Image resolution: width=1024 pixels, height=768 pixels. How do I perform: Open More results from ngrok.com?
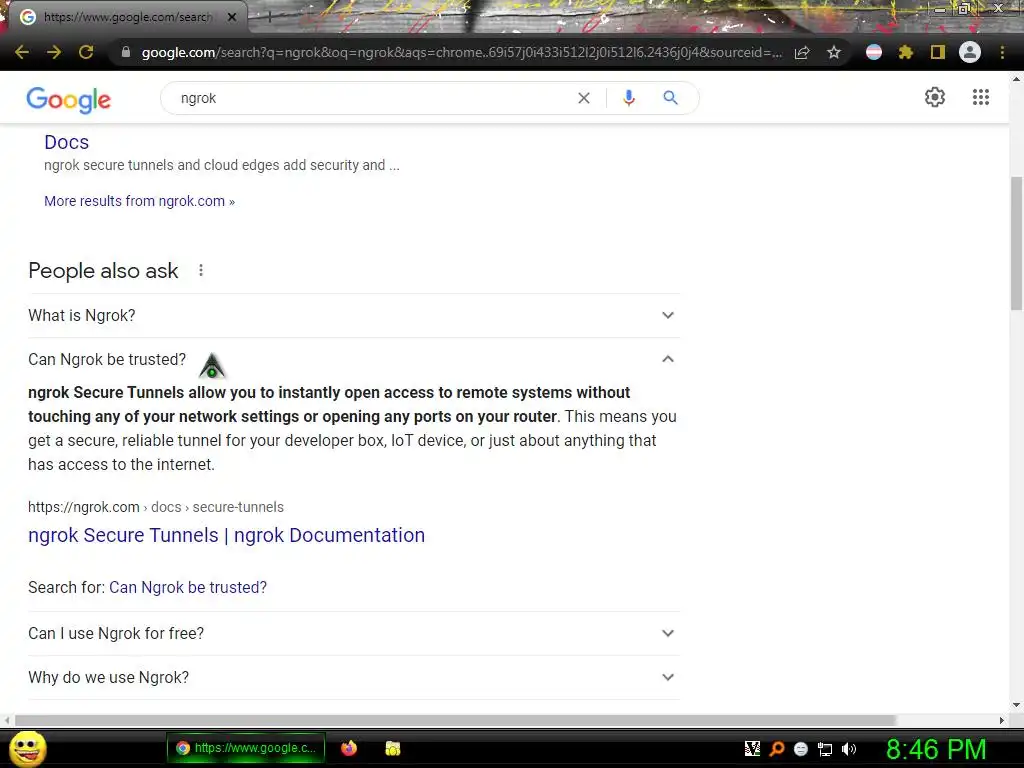point(139,201)
